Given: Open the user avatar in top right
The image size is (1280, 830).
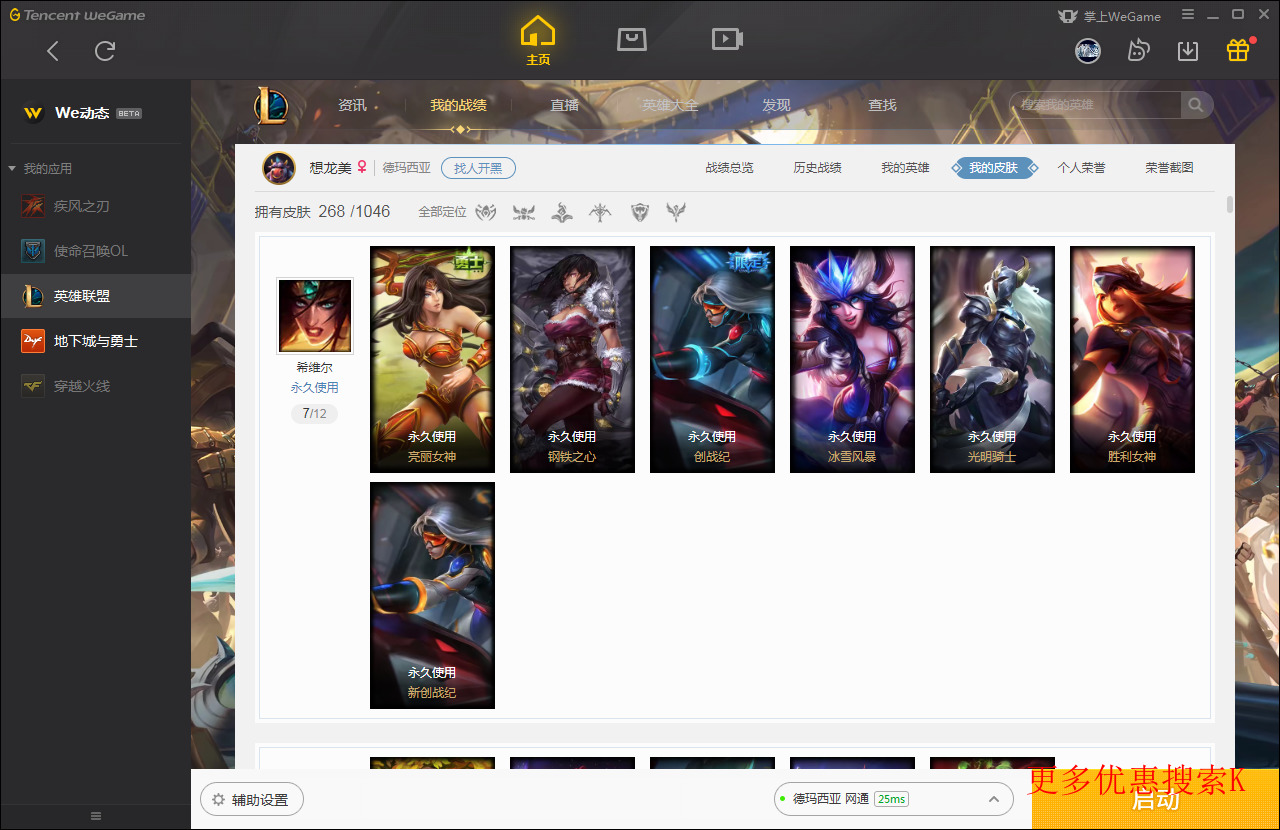Looking at the screenshot, I should (1088, 50).
